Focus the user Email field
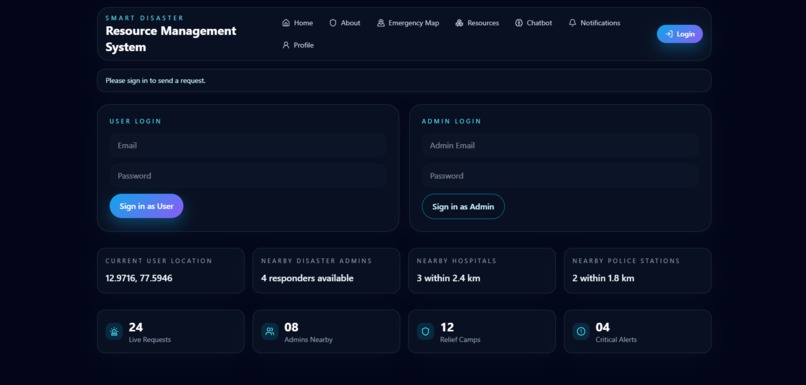This screenshot has width=806, height=385. click(248, 145)
